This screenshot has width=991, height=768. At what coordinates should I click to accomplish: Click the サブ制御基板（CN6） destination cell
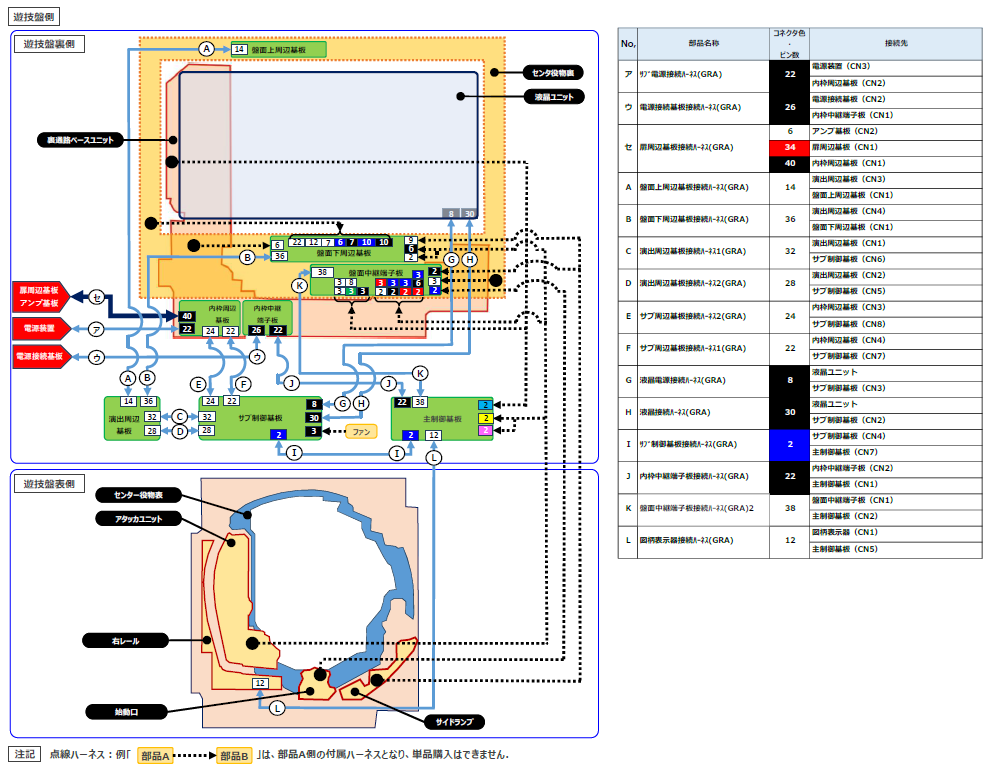896,260
